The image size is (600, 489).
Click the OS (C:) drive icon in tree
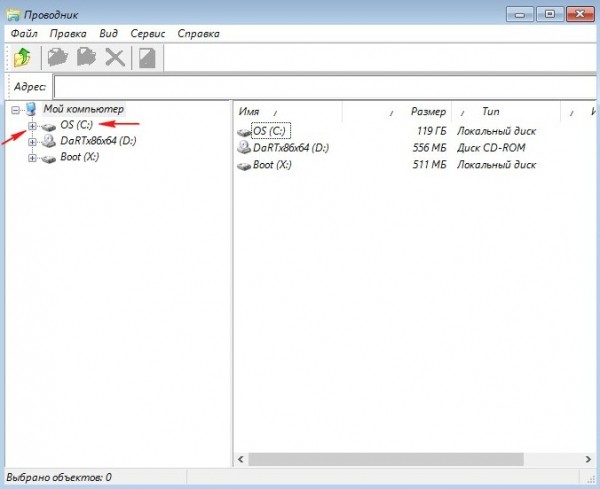[x=49, y=126]
